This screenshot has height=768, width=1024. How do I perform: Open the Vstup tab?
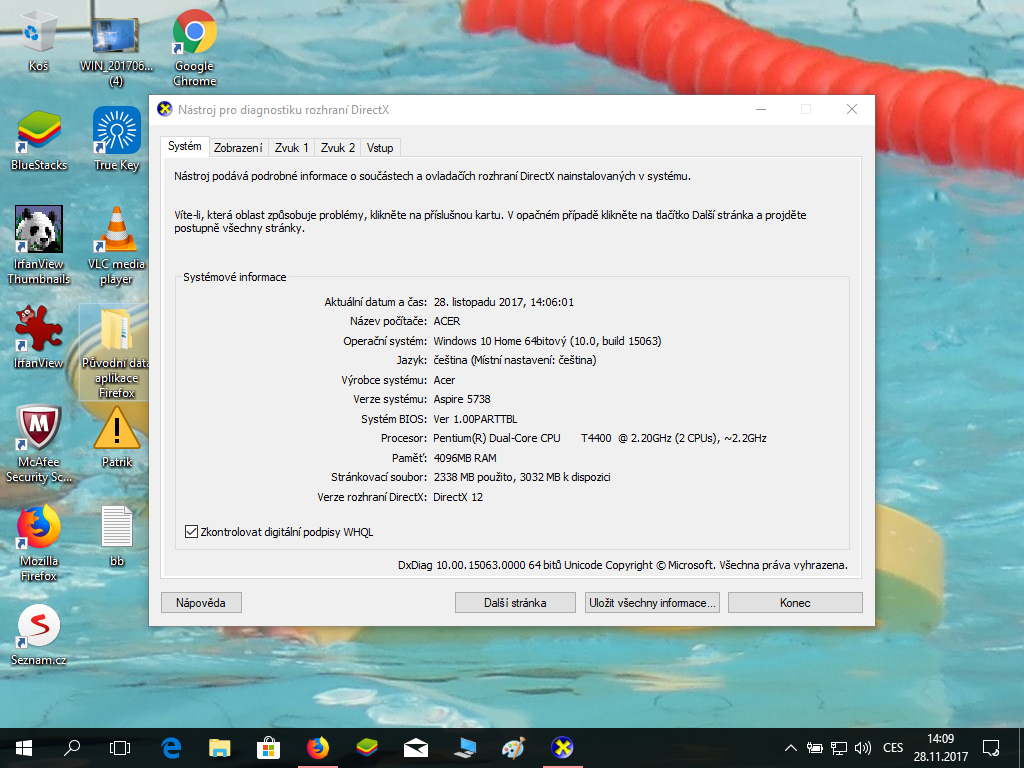point(380,148)
